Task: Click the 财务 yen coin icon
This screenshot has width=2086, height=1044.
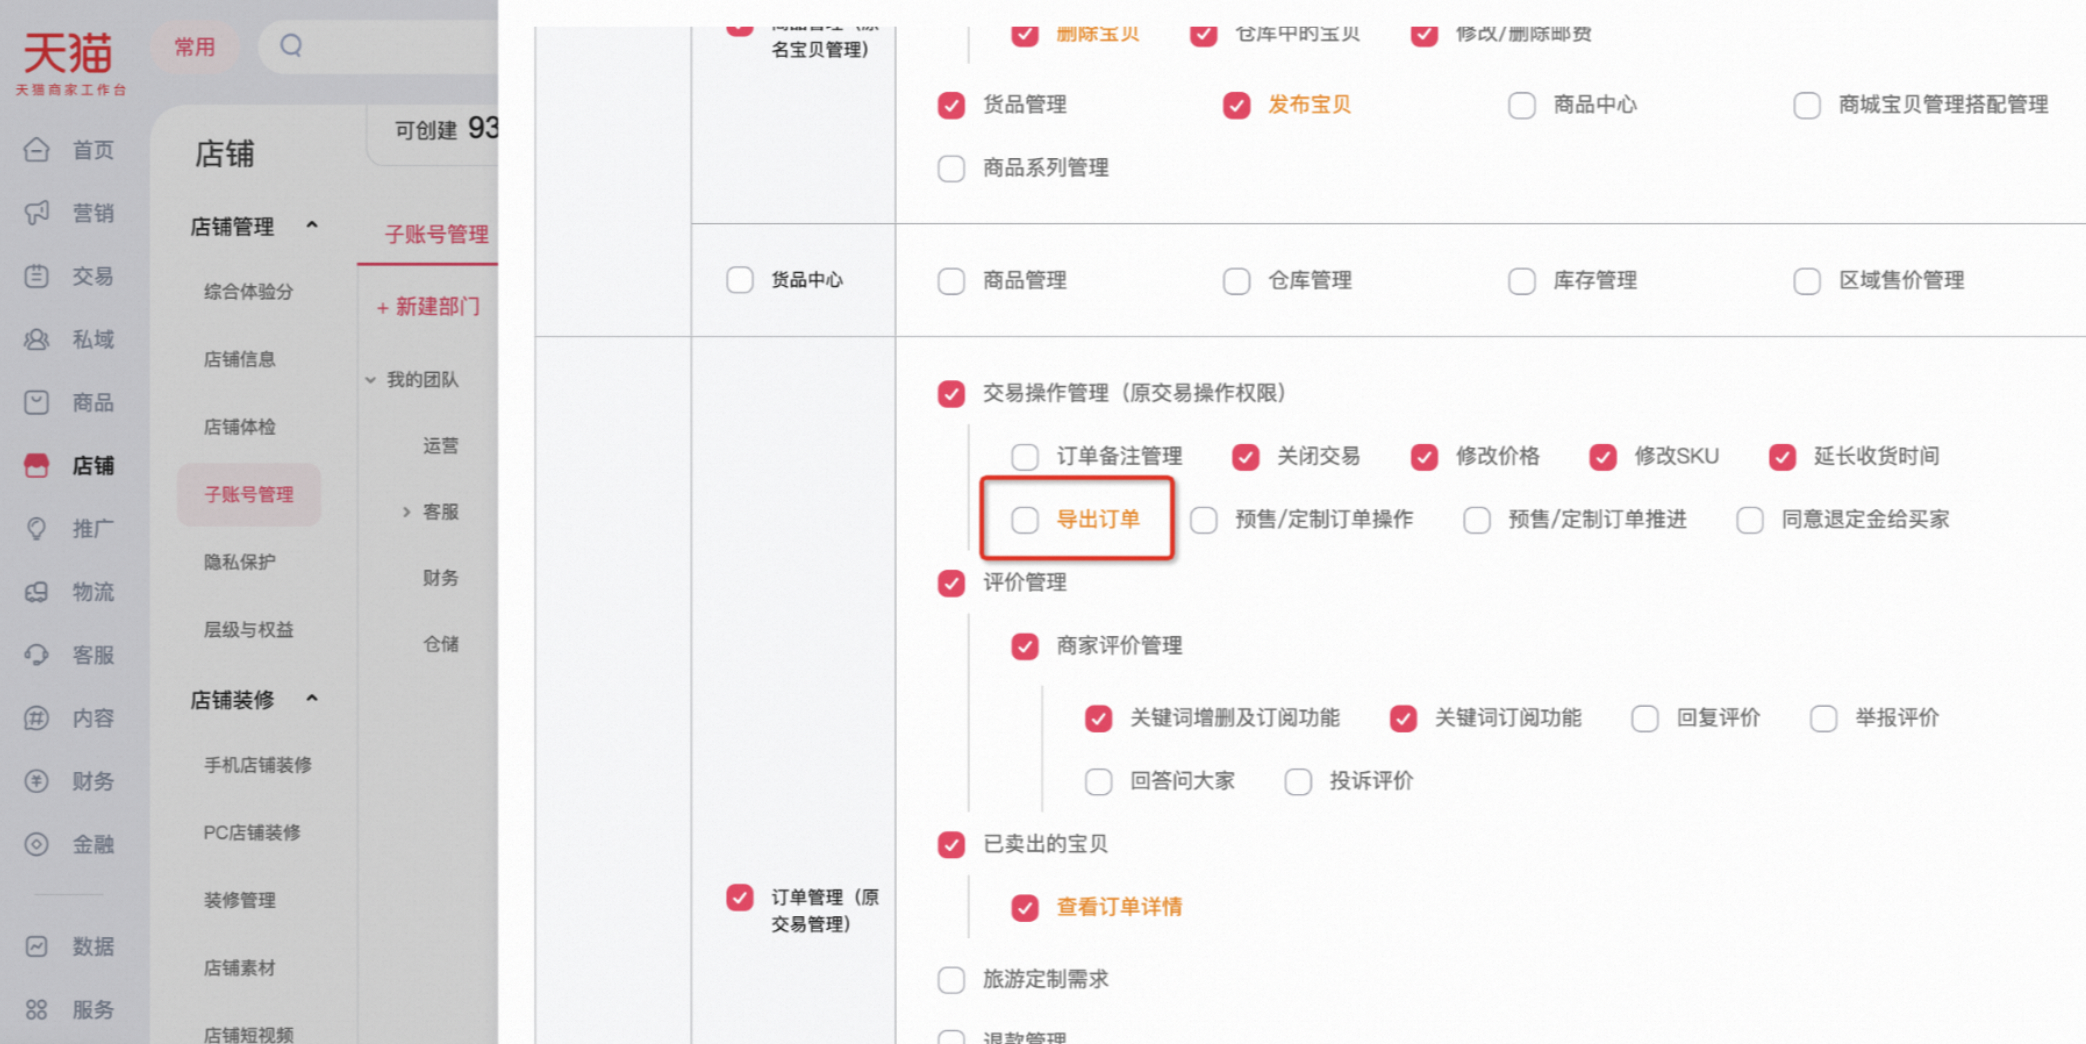Action: [x=37, y=781]
